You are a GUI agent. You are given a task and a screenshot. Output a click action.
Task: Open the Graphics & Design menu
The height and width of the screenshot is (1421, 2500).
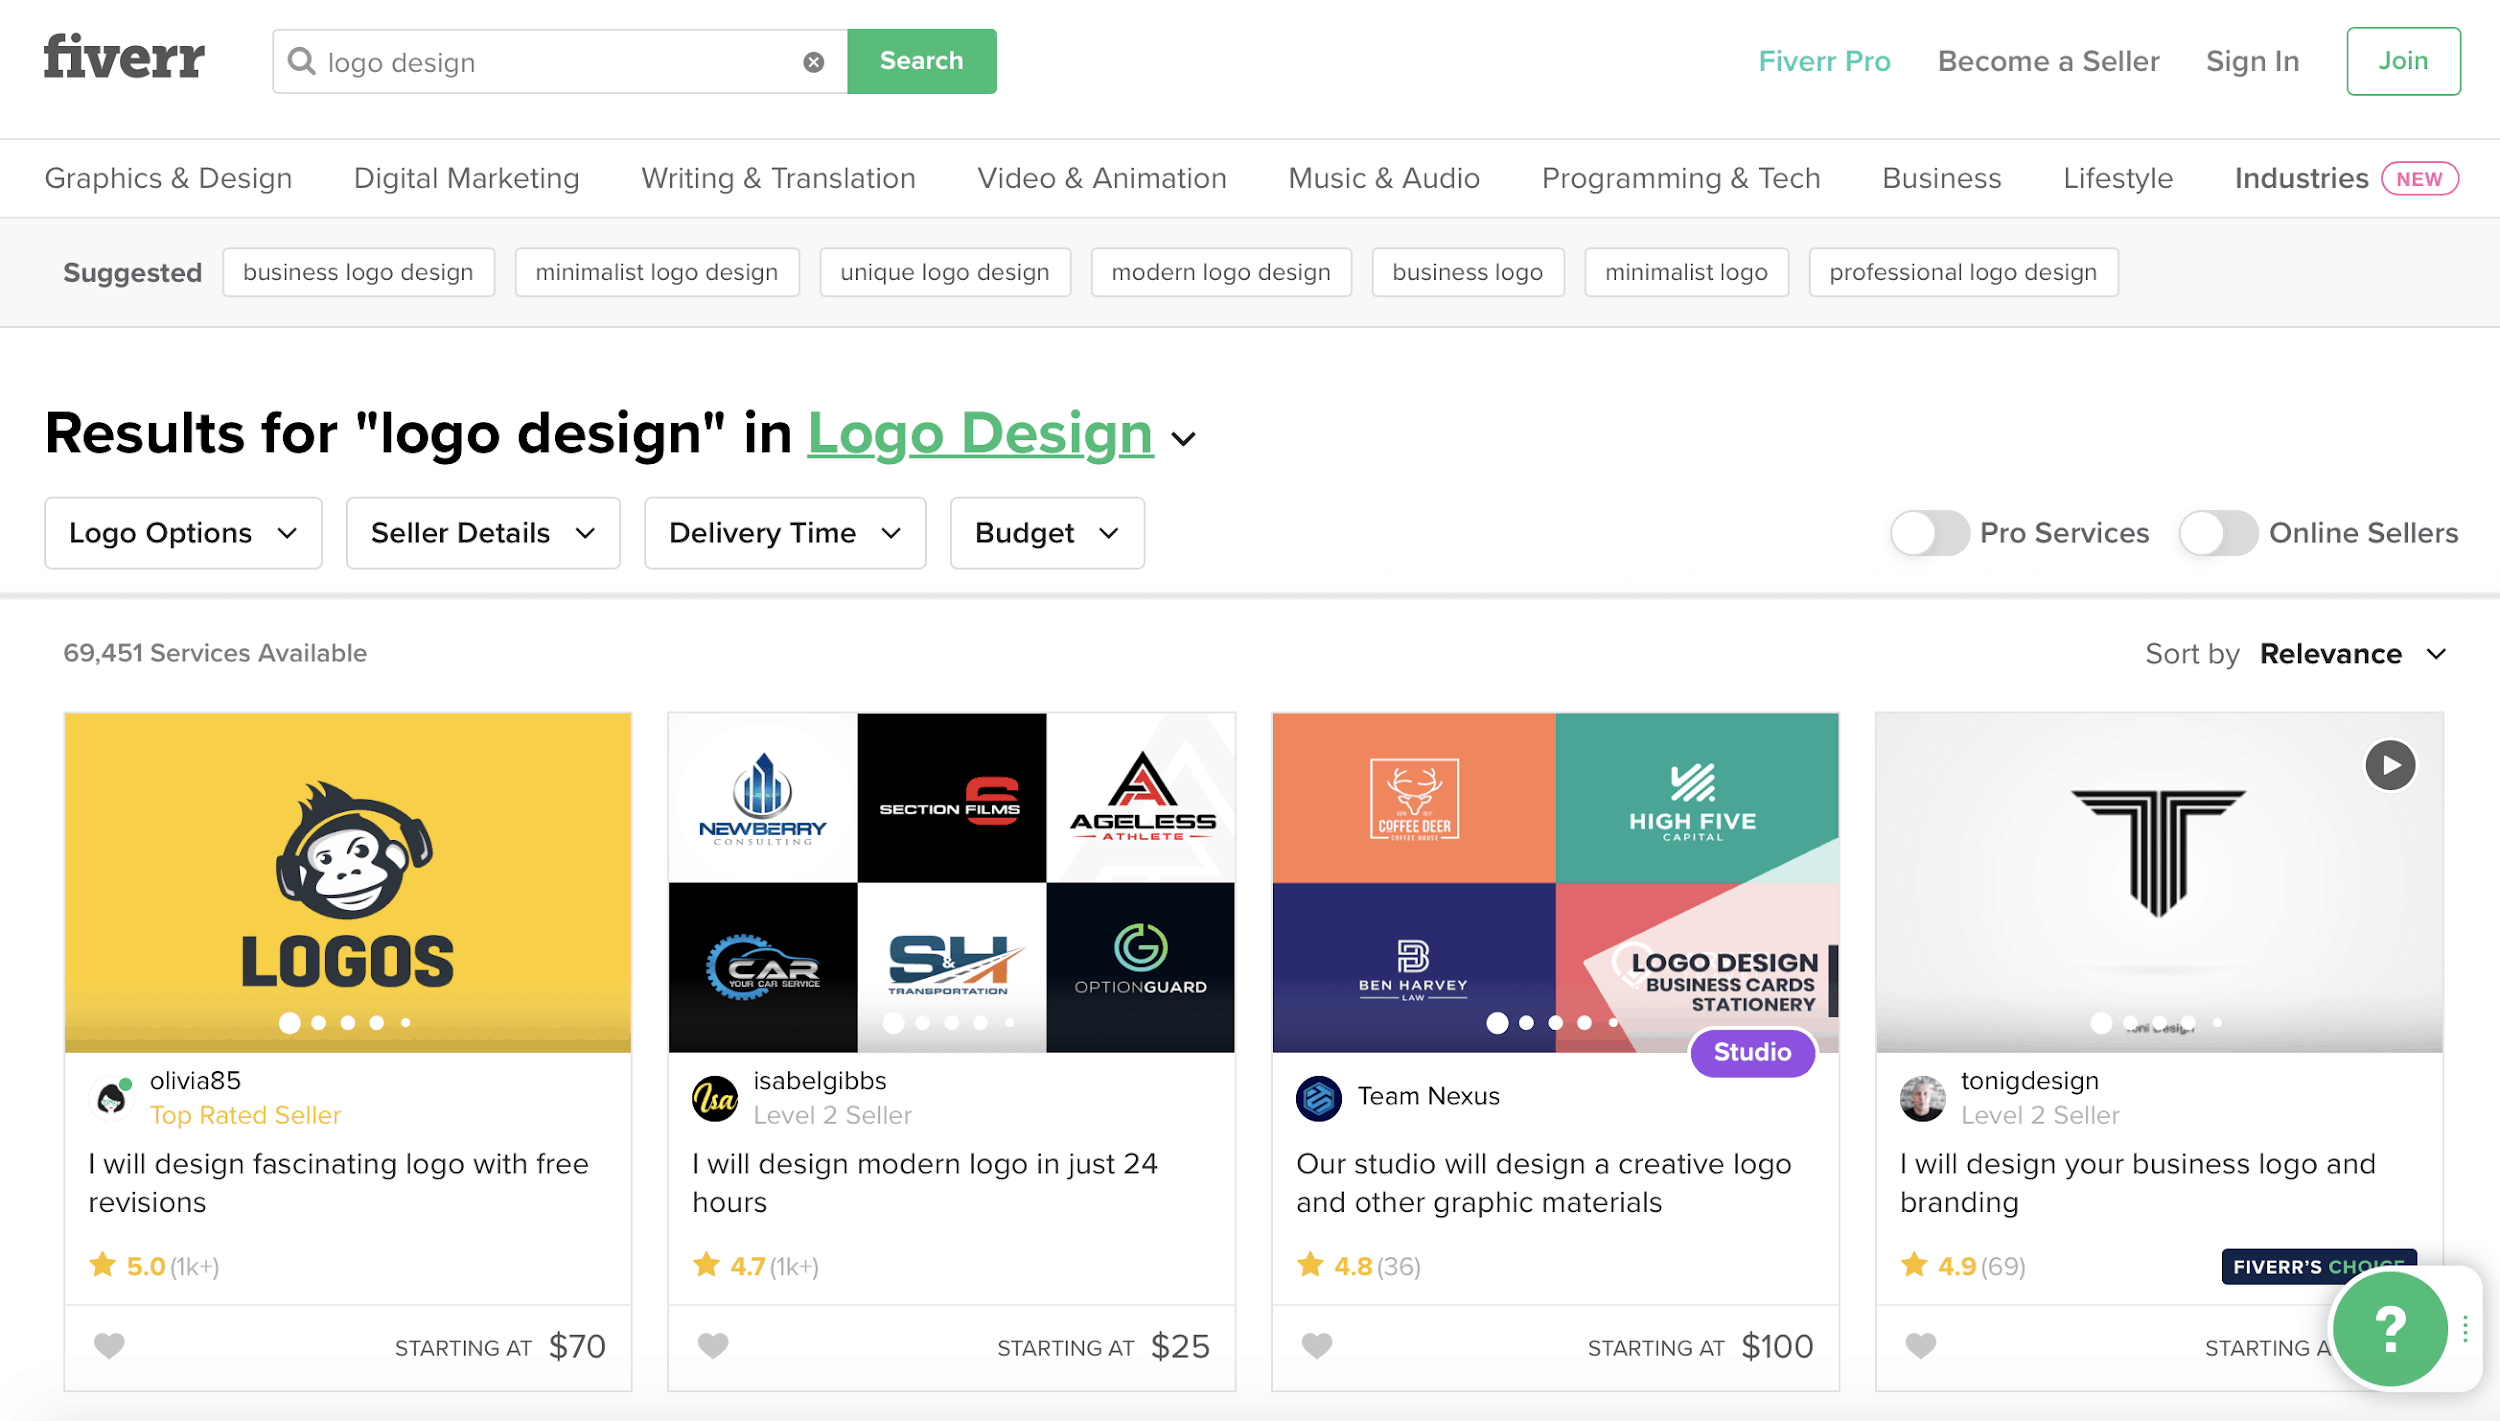(x=168, y=177)
